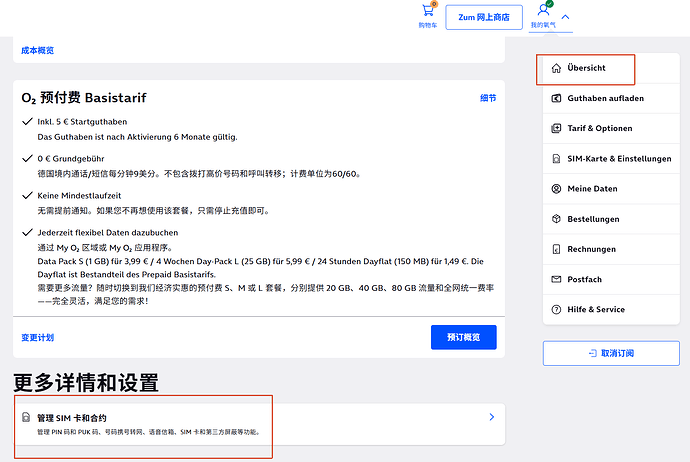Open the 我的氧气 account icon
The width and height of the screenshot is (690, 462).
pos(543,10)
